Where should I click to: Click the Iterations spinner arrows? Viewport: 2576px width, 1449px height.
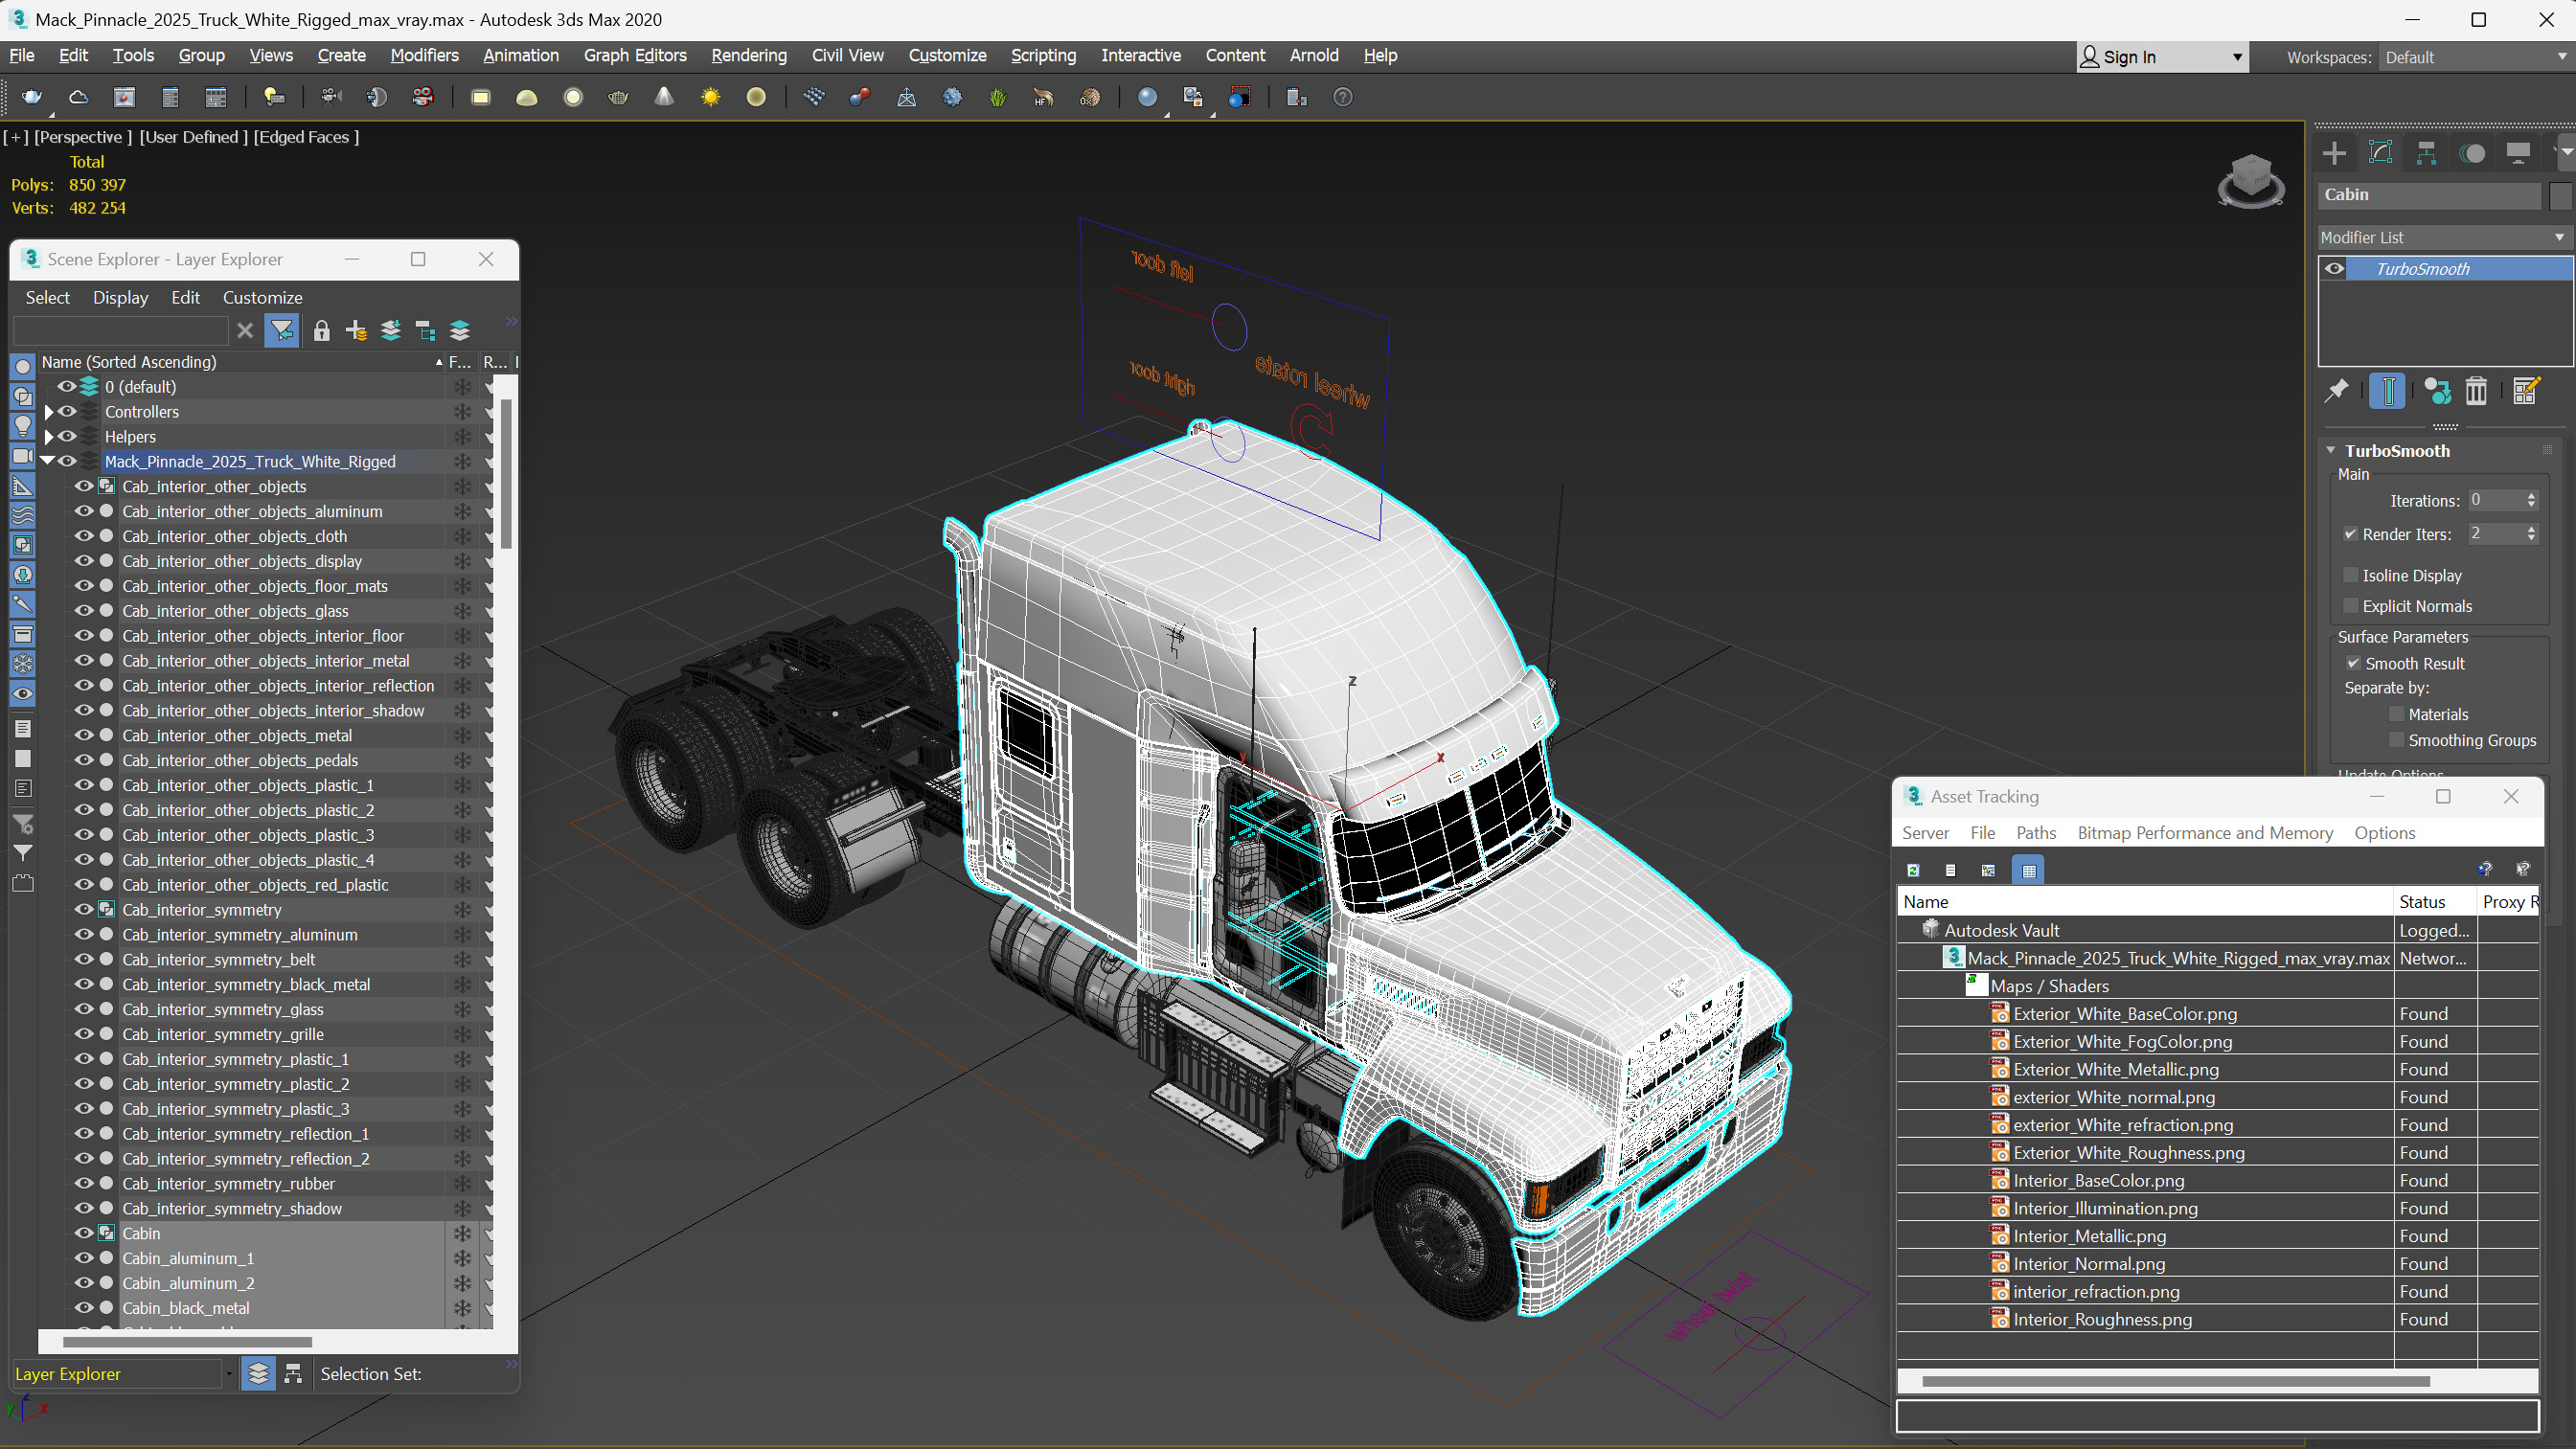2531,500
